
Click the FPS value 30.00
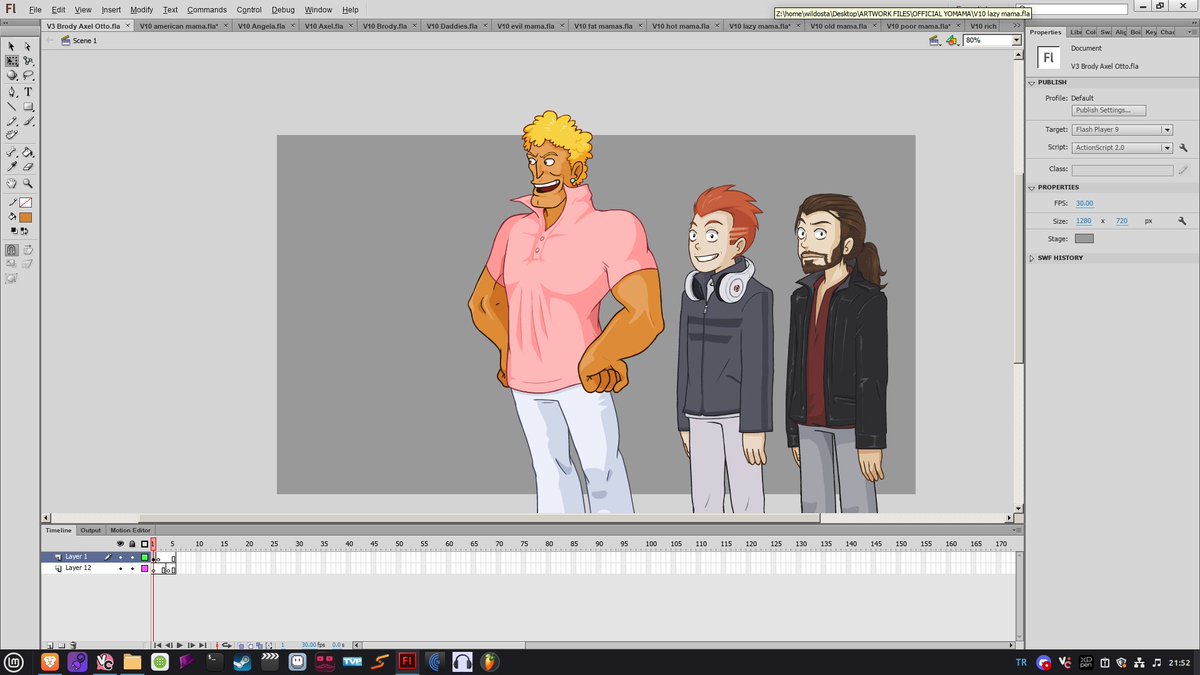(1084, 203)
